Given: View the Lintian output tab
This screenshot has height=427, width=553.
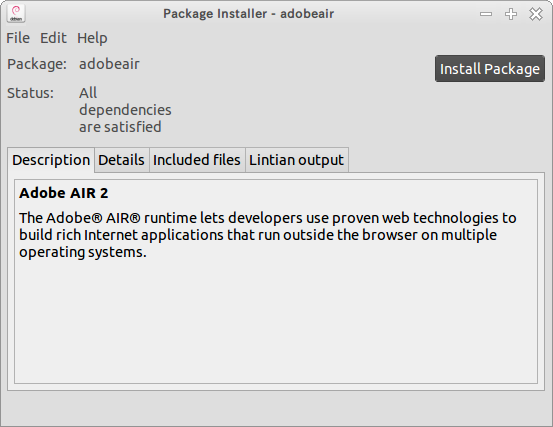Looking at the screenshot, I should pyautogui.click(x=297, y=160).
